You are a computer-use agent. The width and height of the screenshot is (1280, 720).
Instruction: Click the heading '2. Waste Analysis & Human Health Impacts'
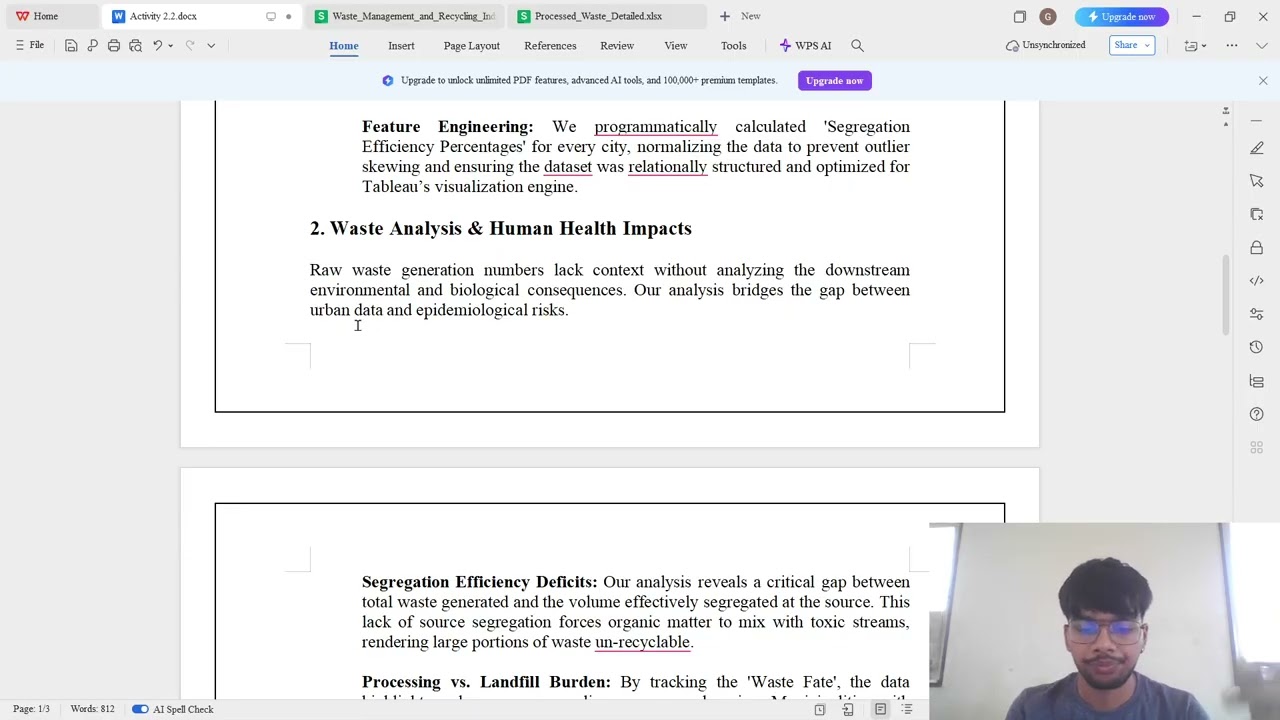click(500, 229)
